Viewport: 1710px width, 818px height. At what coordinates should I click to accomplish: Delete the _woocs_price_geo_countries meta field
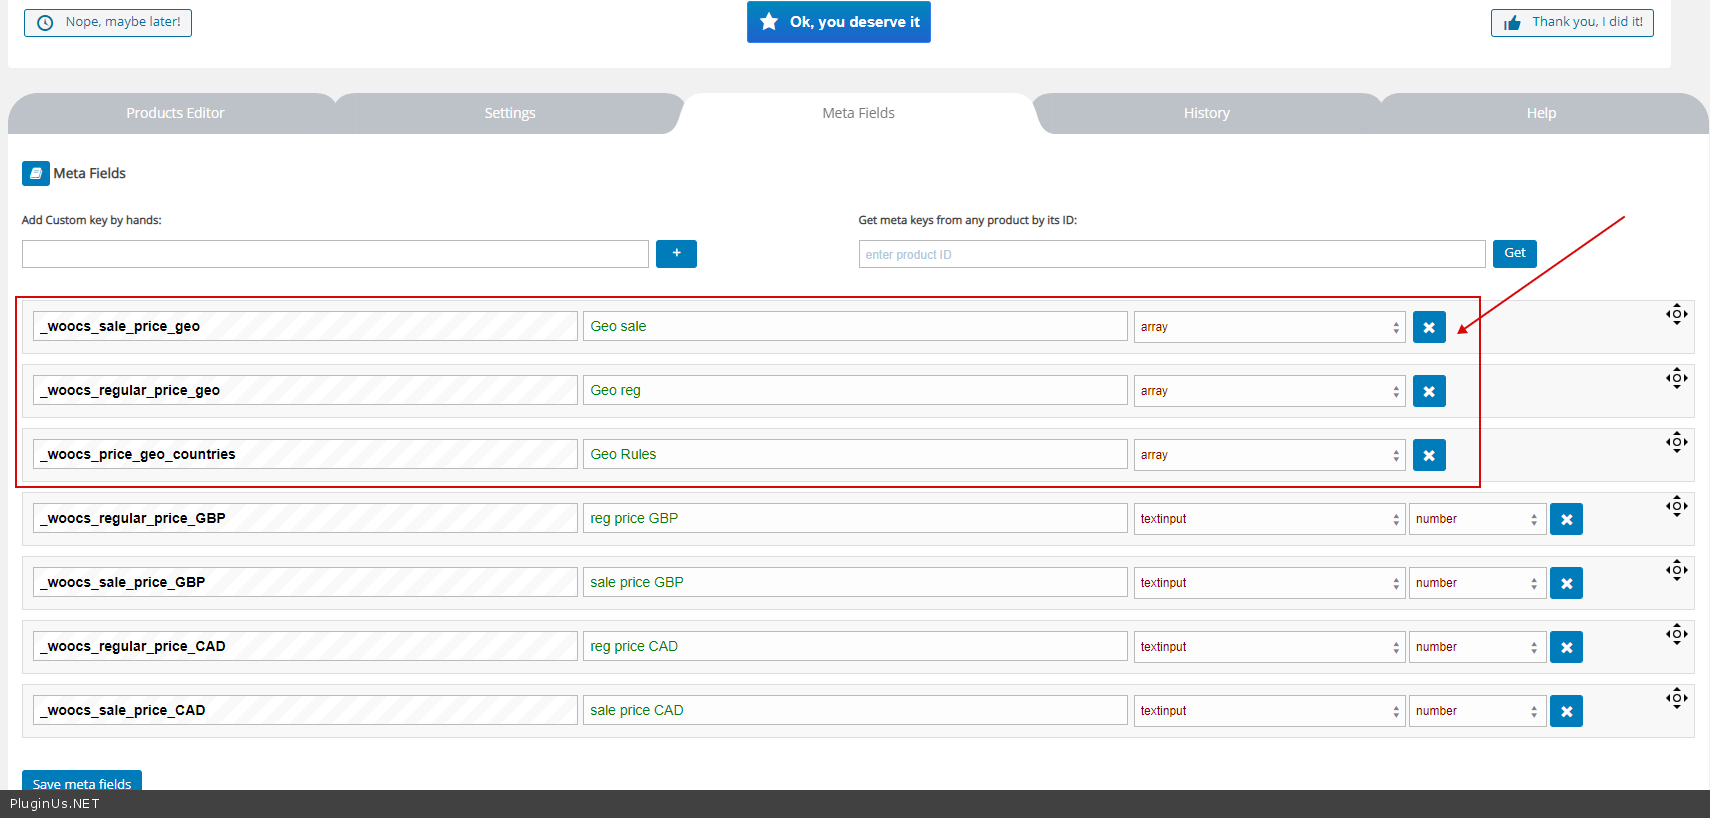1429,455
